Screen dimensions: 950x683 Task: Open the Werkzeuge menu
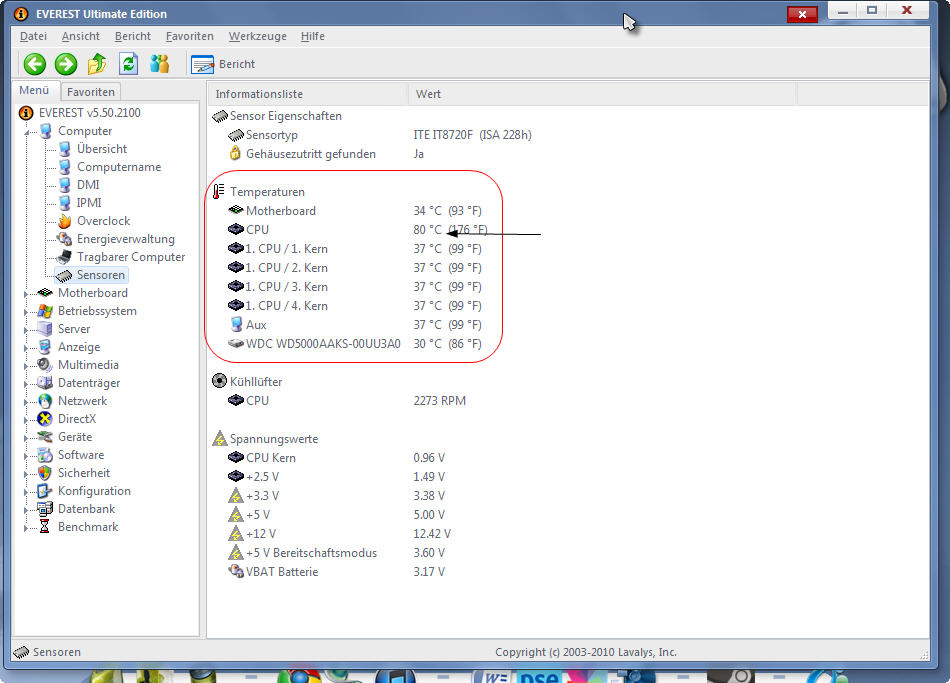pyautogui.click(x=257, y=36)
